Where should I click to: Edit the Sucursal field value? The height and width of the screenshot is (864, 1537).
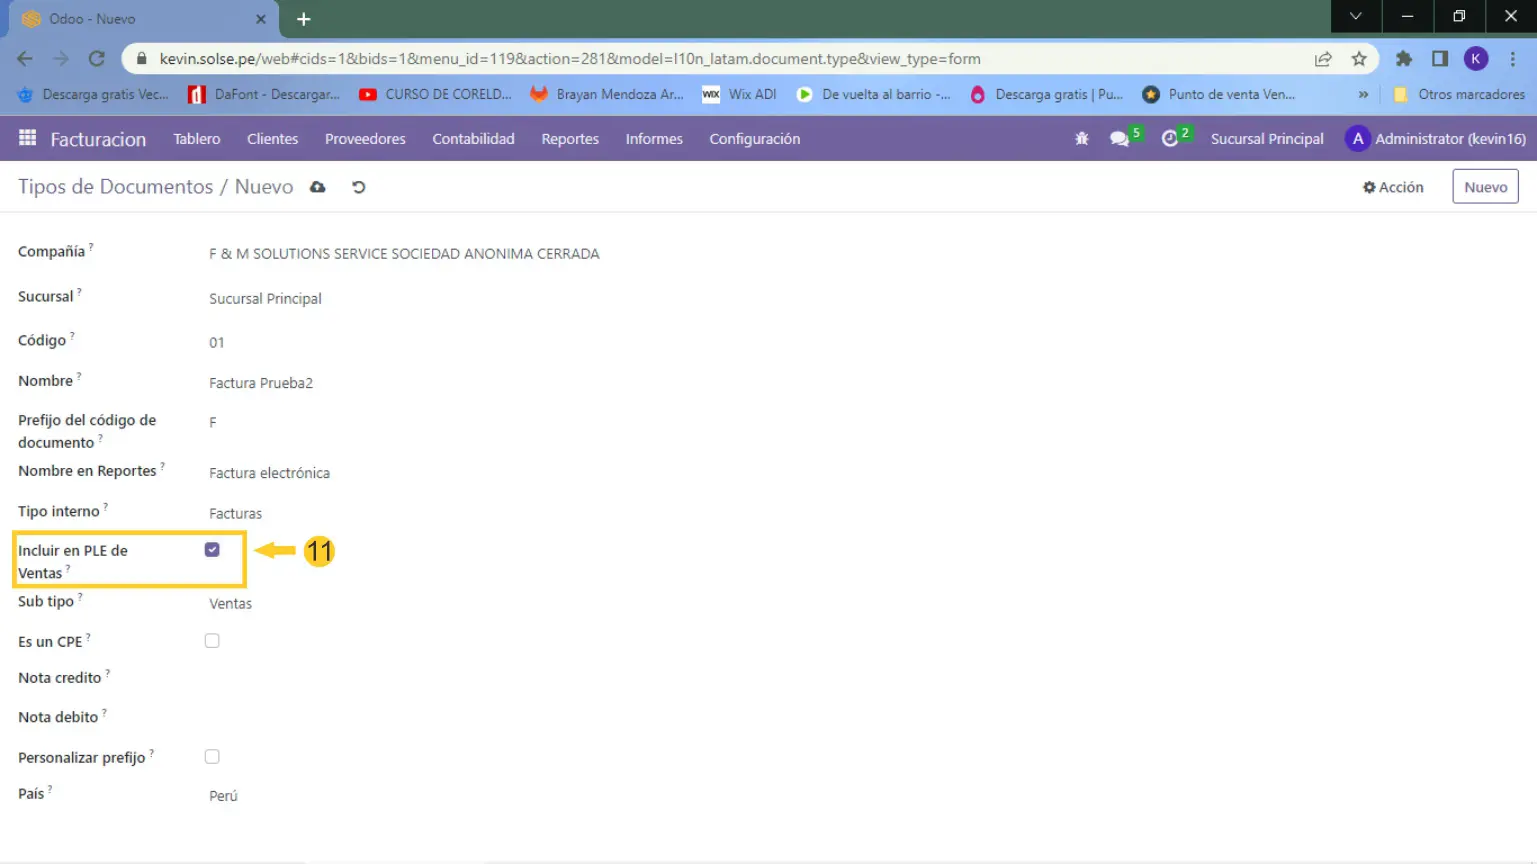click(x=265, y=299)
